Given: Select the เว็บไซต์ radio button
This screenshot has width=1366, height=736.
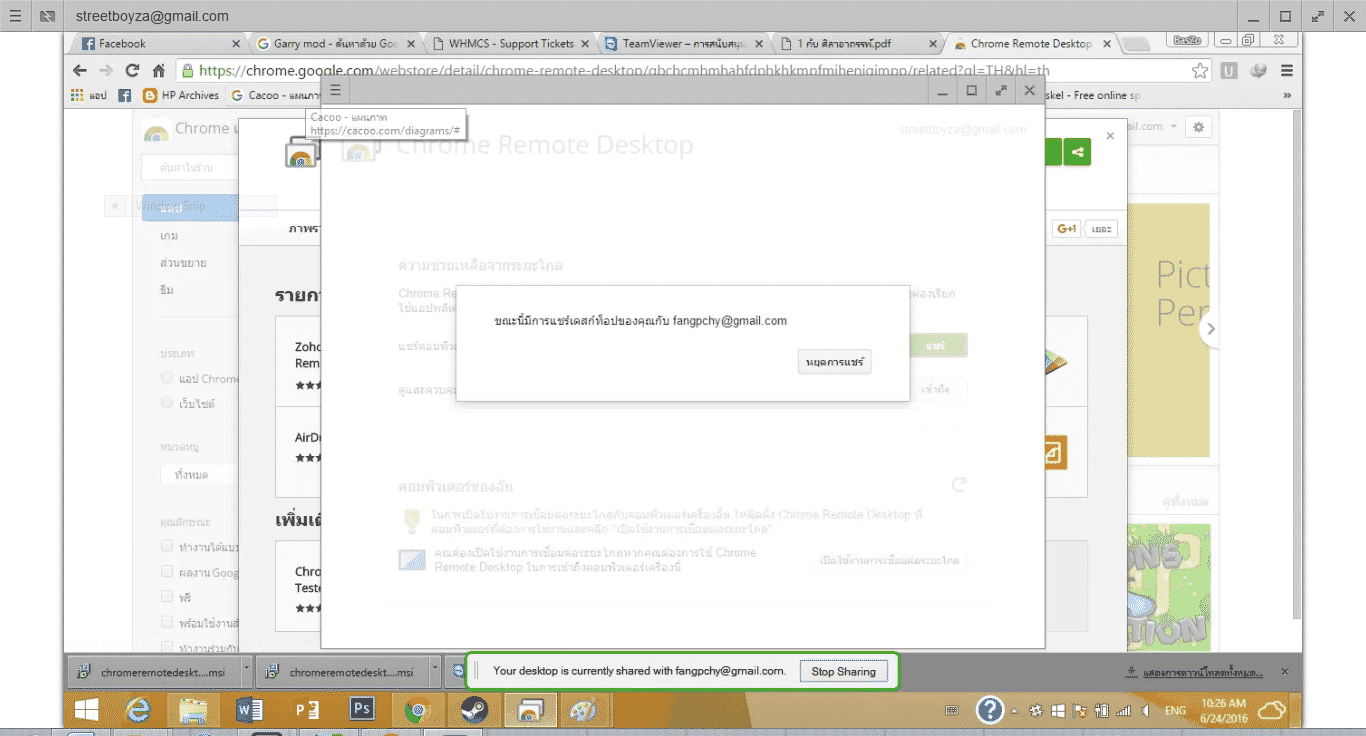Looking at the screenshot, I should click(167, 403).
